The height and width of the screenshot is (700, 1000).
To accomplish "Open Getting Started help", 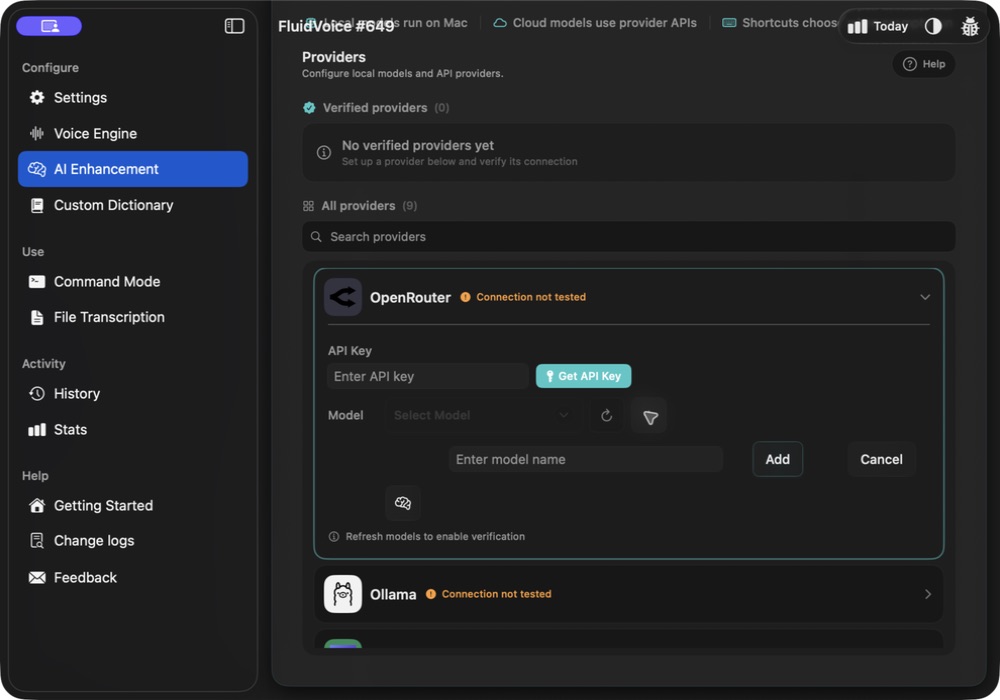I will click(x=133, y=505).
